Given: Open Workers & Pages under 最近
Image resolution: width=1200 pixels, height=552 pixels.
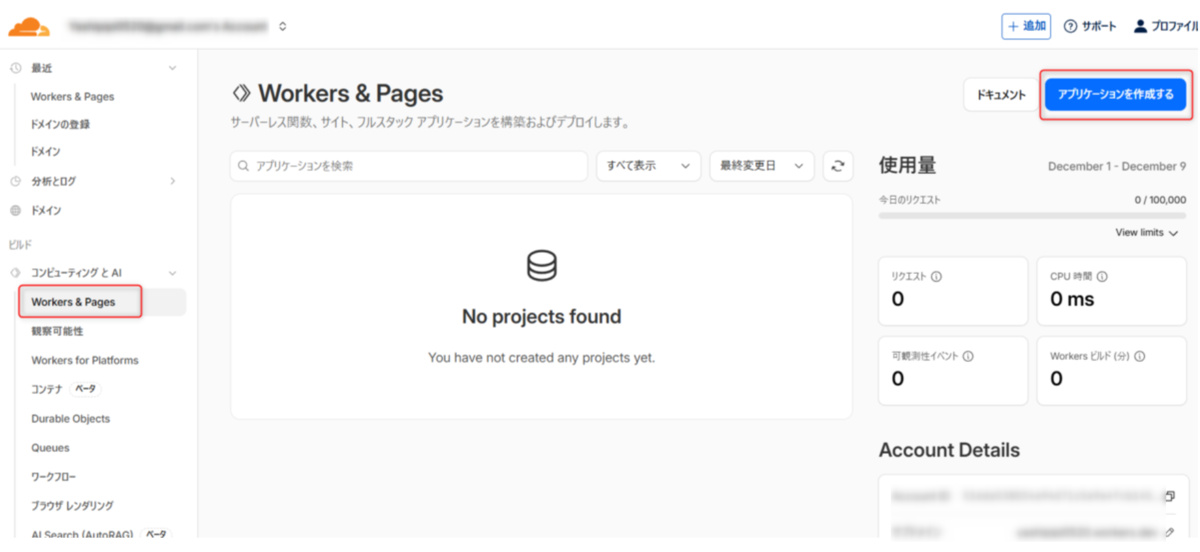Looking at the screenshot, I should [72, 97].
